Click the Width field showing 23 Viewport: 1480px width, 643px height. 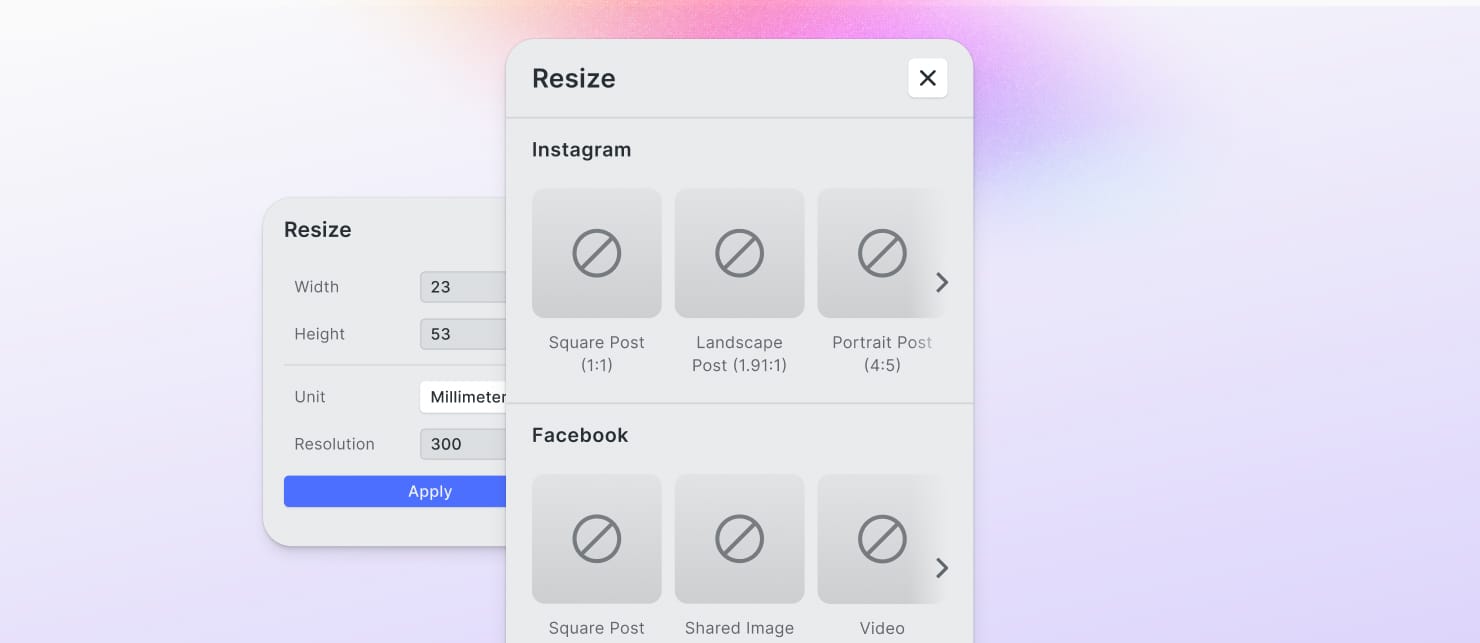click(463, 287)
